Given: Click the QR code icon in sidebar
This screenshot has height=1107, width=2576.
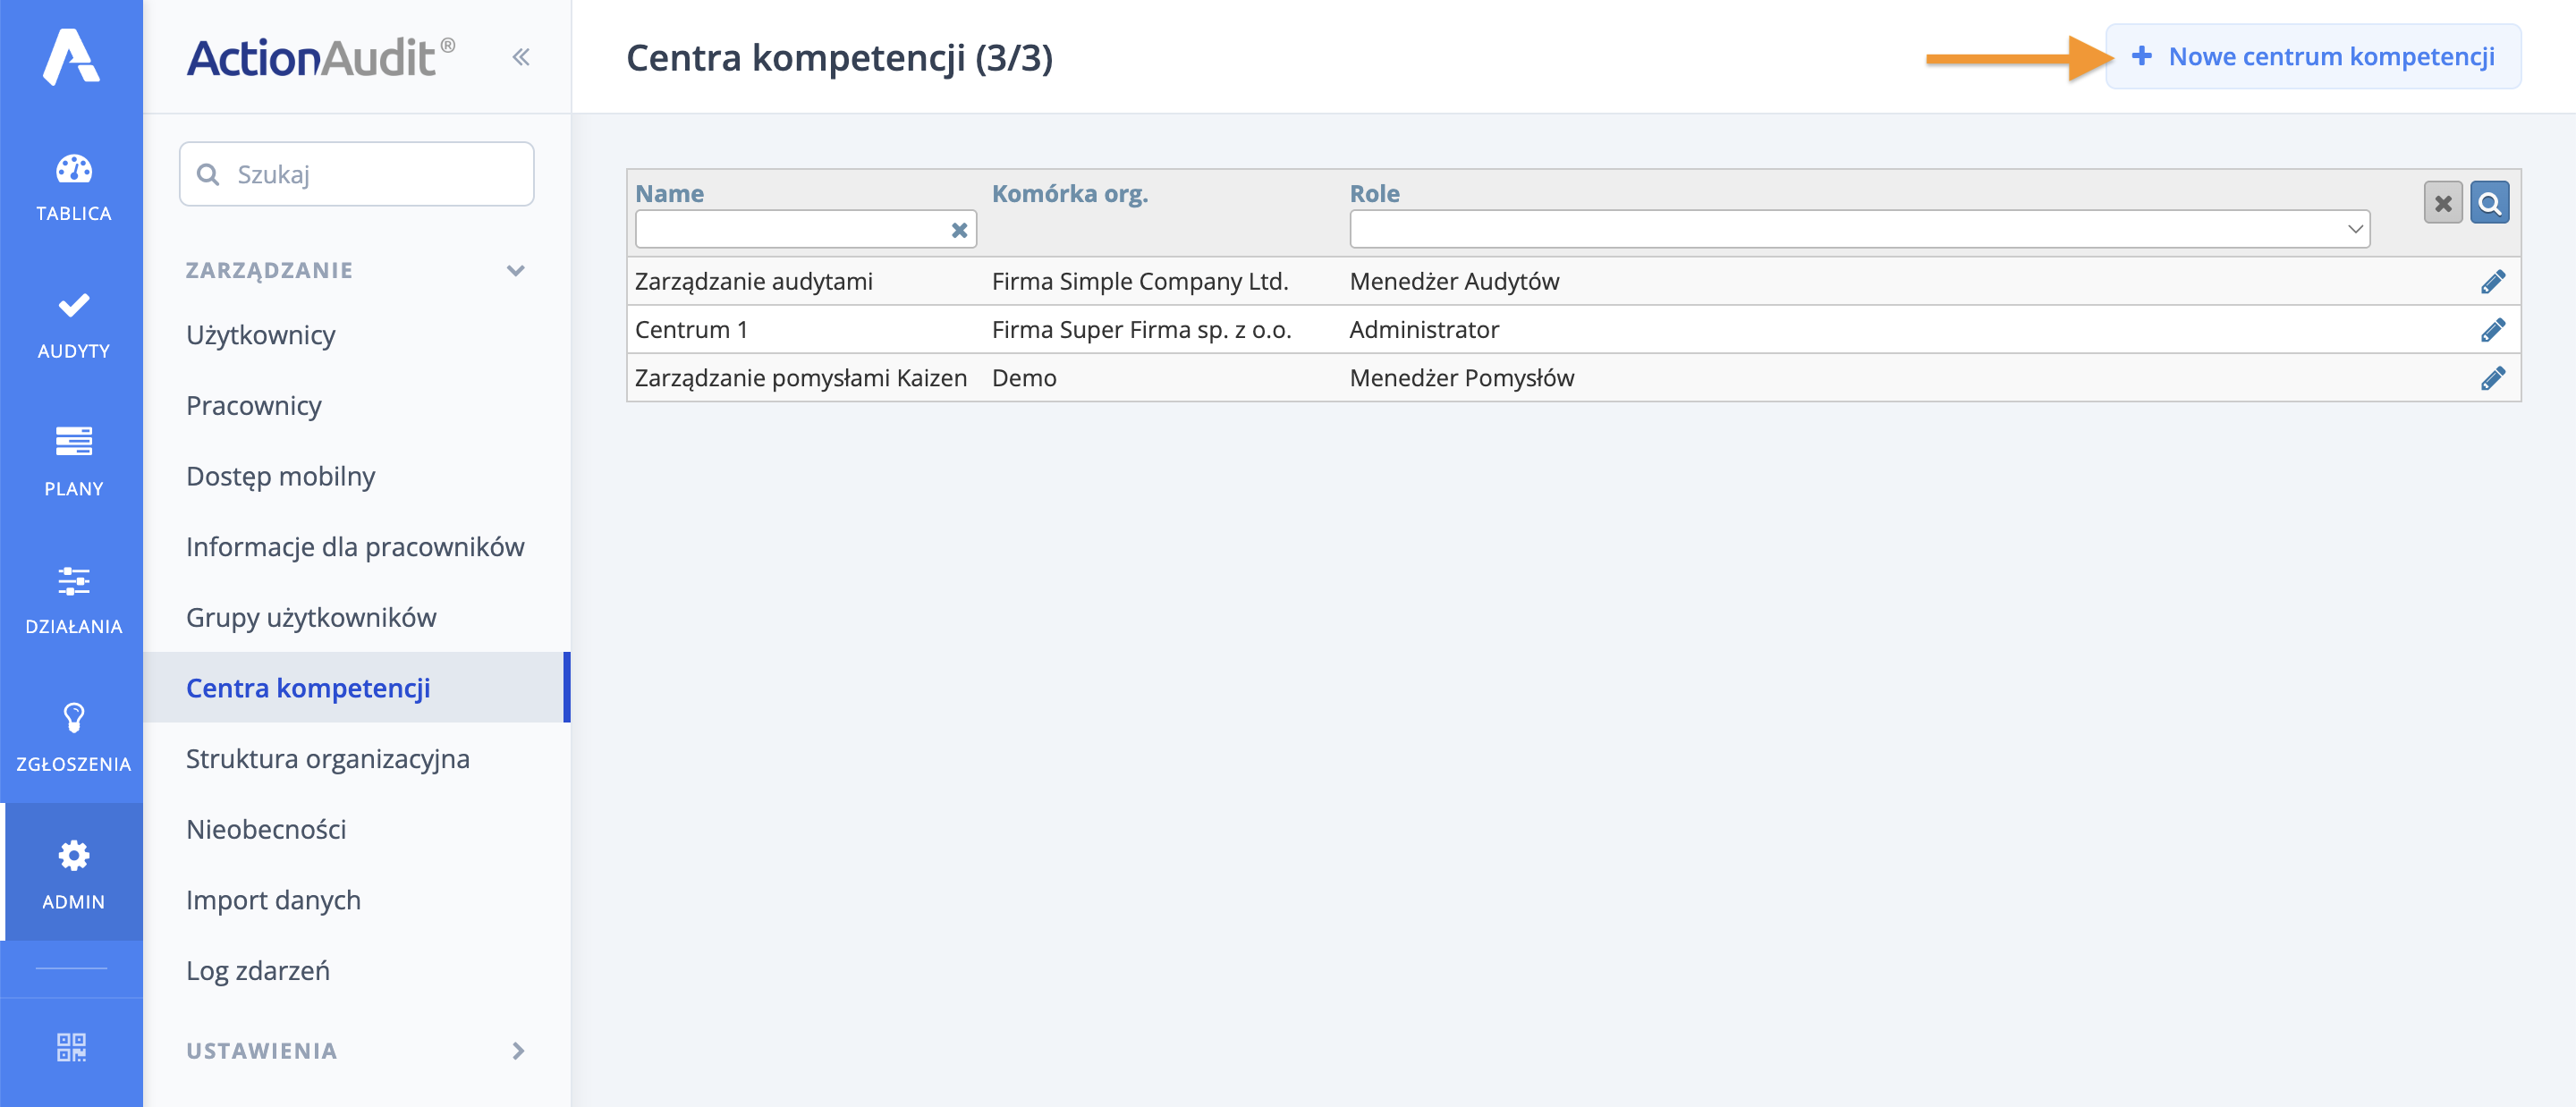Looking at the screenshot, I should pyautogui.click(x=72, y=1047).
